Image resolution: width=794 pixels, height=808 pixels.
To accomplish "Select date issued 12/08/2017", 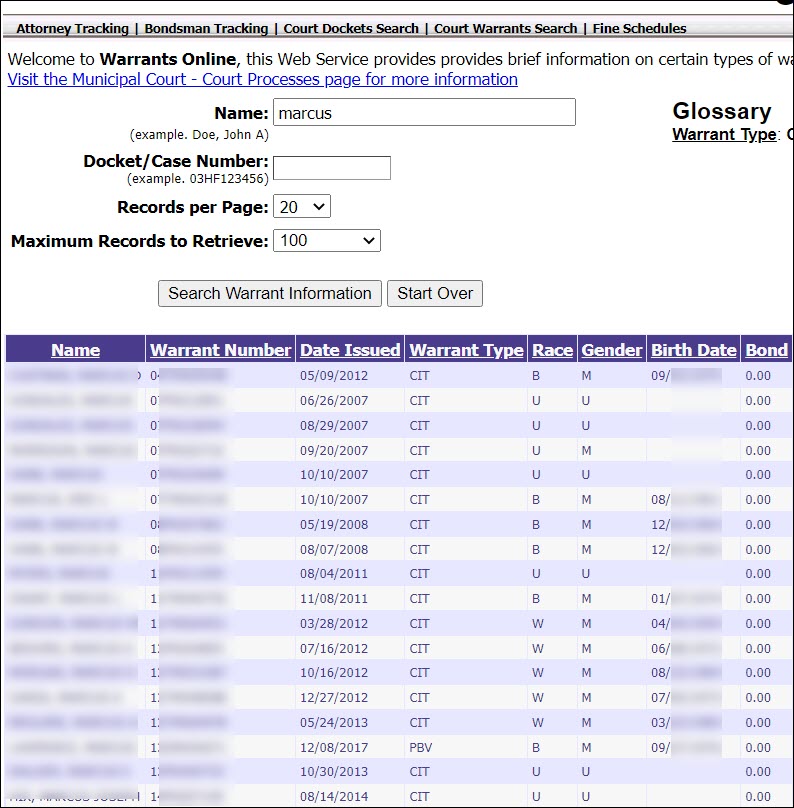I will click(334, 747).
